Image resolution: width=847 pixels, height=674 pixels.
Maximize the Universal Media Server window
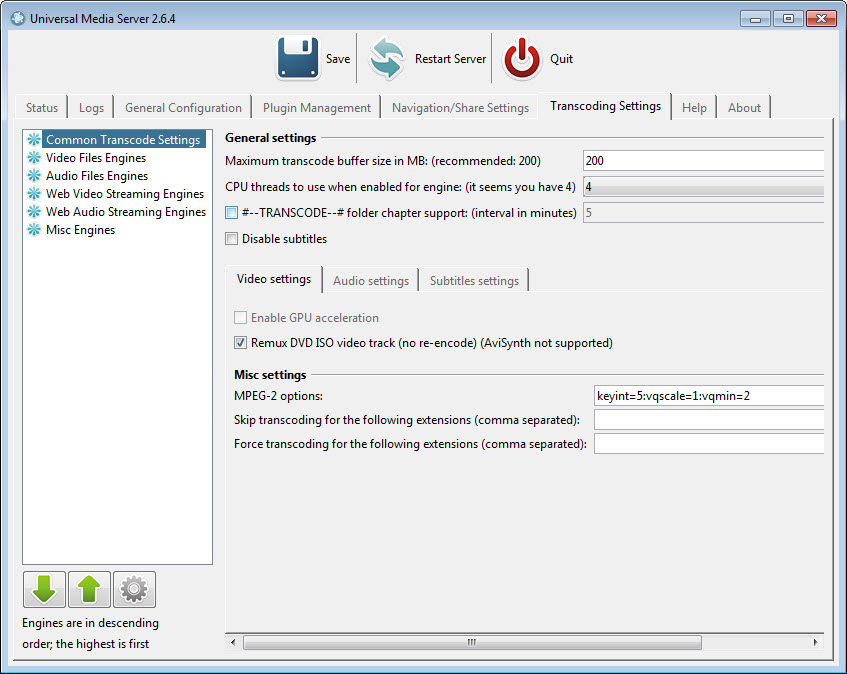(788, 19)
